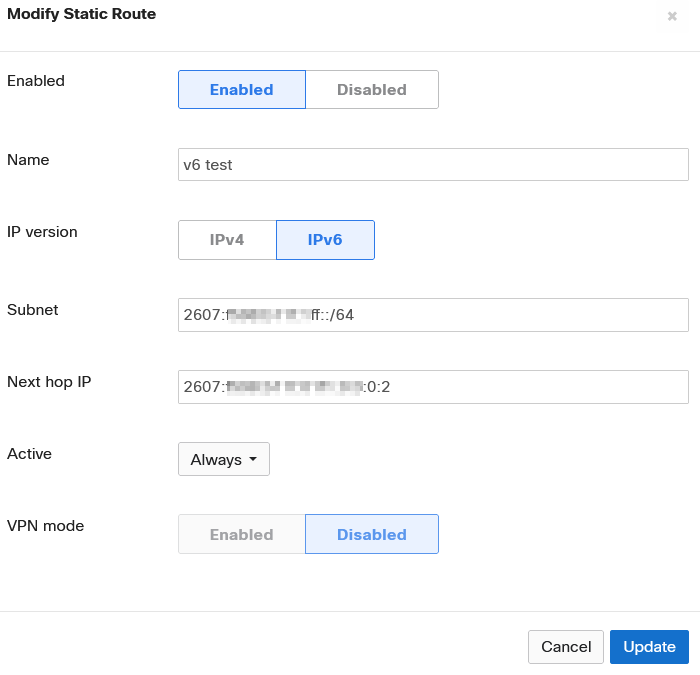
Task: Open the Active 'Always' dropdown
Action: tap(223, 460)
